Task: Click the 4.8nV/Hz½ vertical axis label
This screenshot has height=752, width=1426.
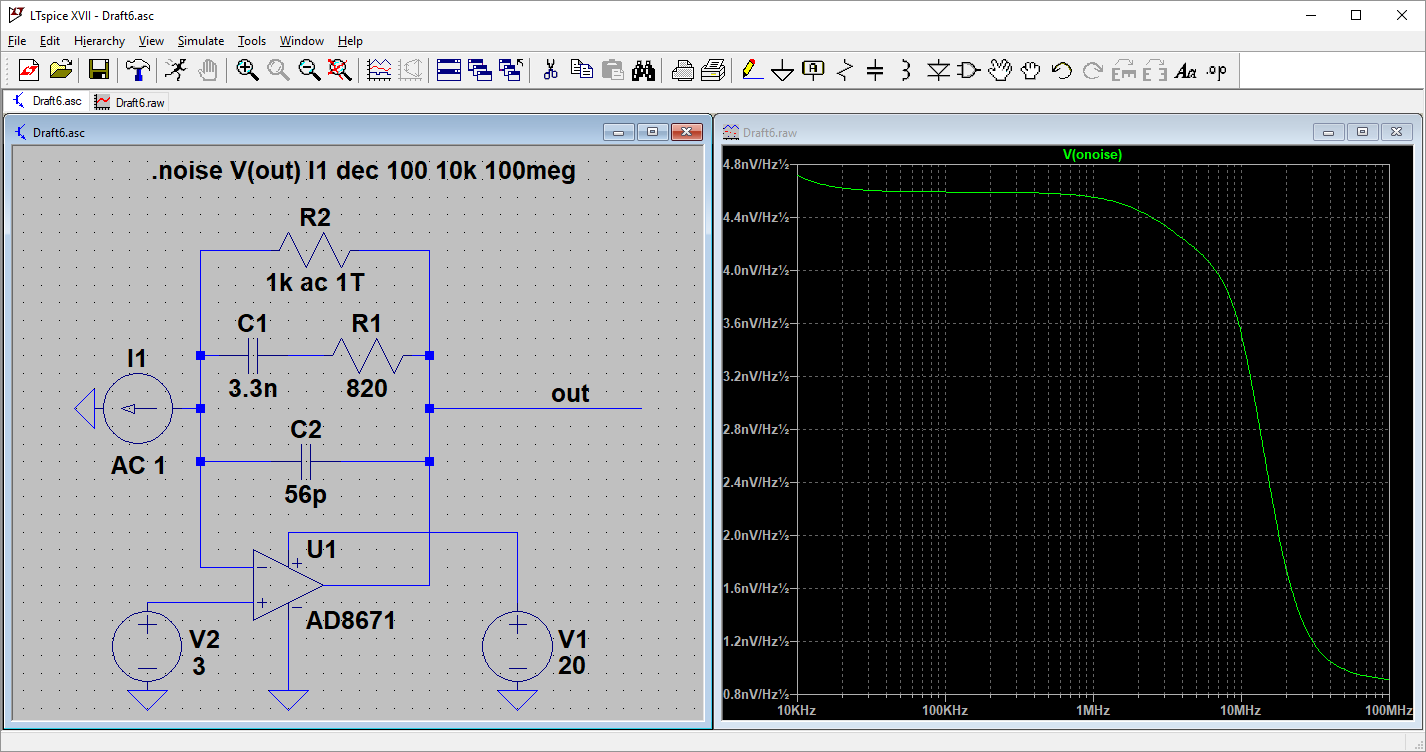Action: [757, 164]
